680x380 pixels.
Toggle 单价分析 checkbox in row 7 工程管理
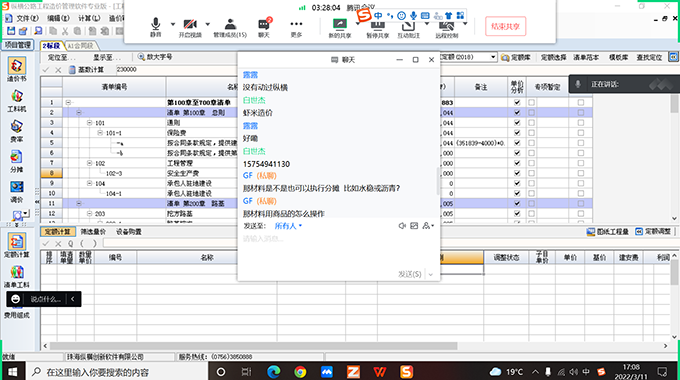click(x=517, y=163)
